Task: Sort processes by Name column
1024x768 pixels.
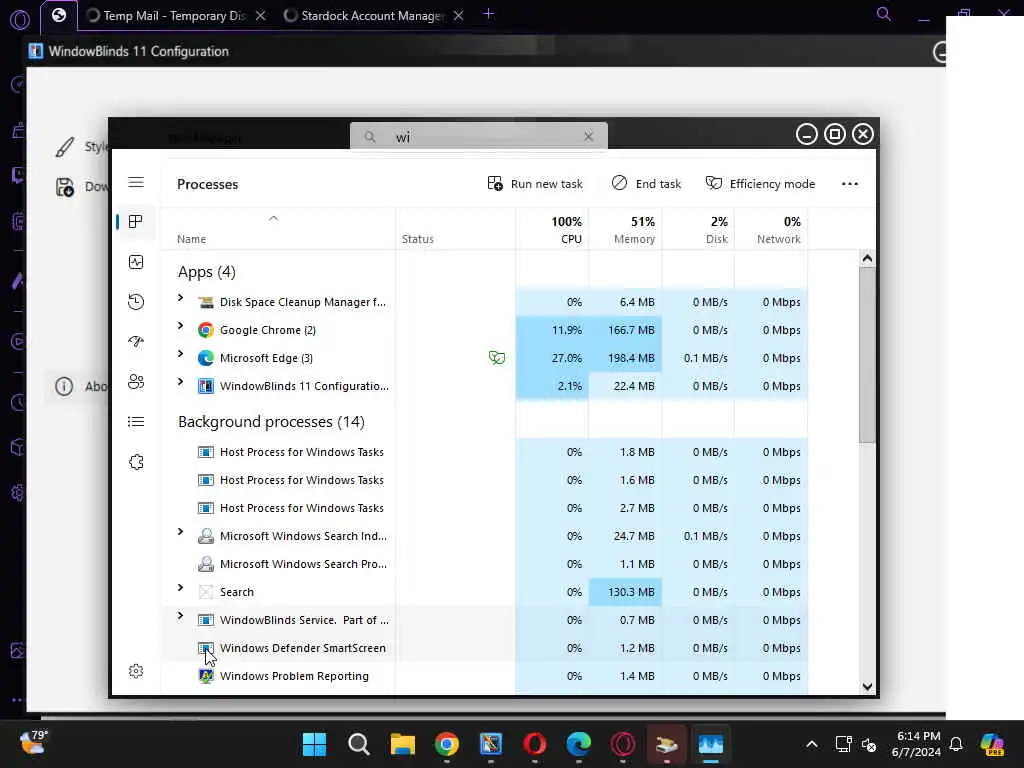Action: (x=191, y=239)
